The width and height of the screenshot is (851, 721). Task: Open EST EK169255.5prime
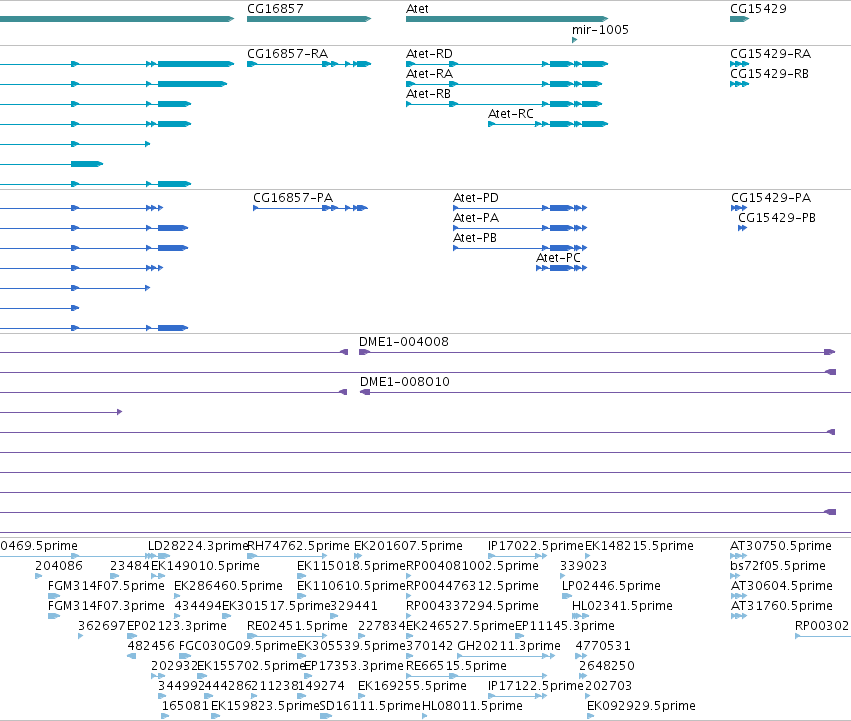pos(412,686)
